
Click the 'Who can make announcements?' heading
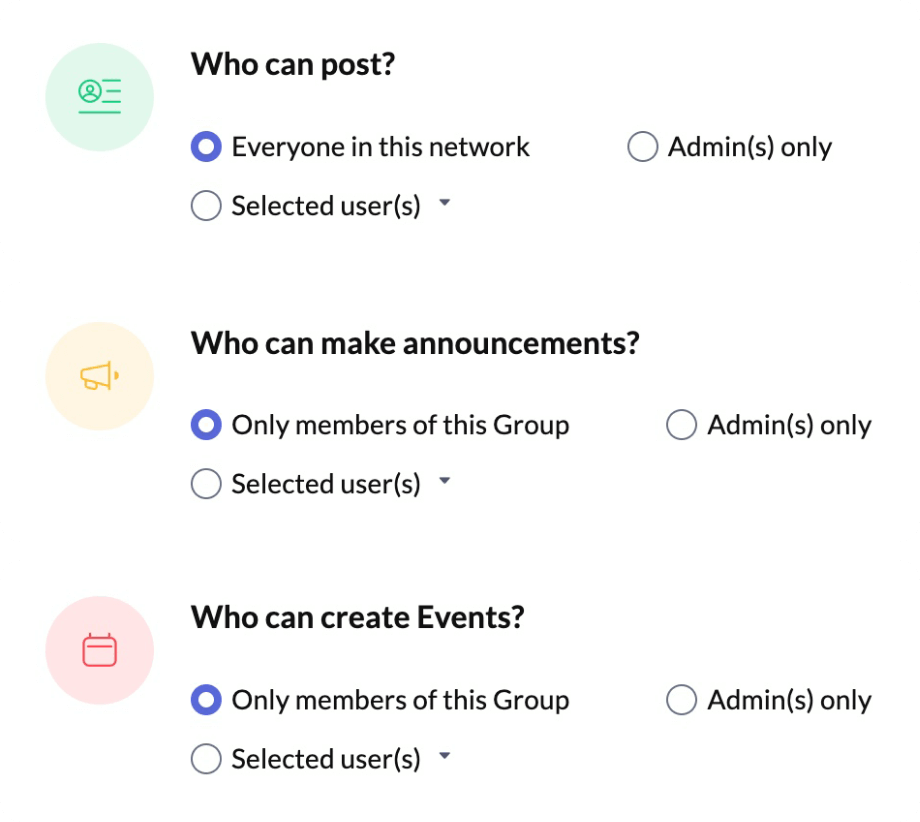coord(415,344)
